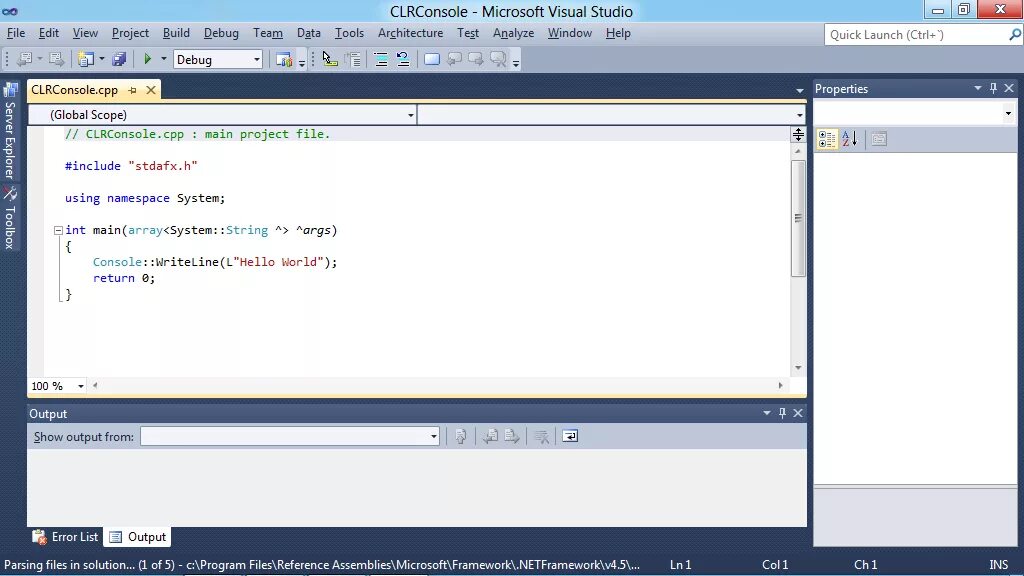The height and width of the screenshot is (576, 1024).
Task: Click the Find in Files toolbar icon
Action: click(284, 59)
